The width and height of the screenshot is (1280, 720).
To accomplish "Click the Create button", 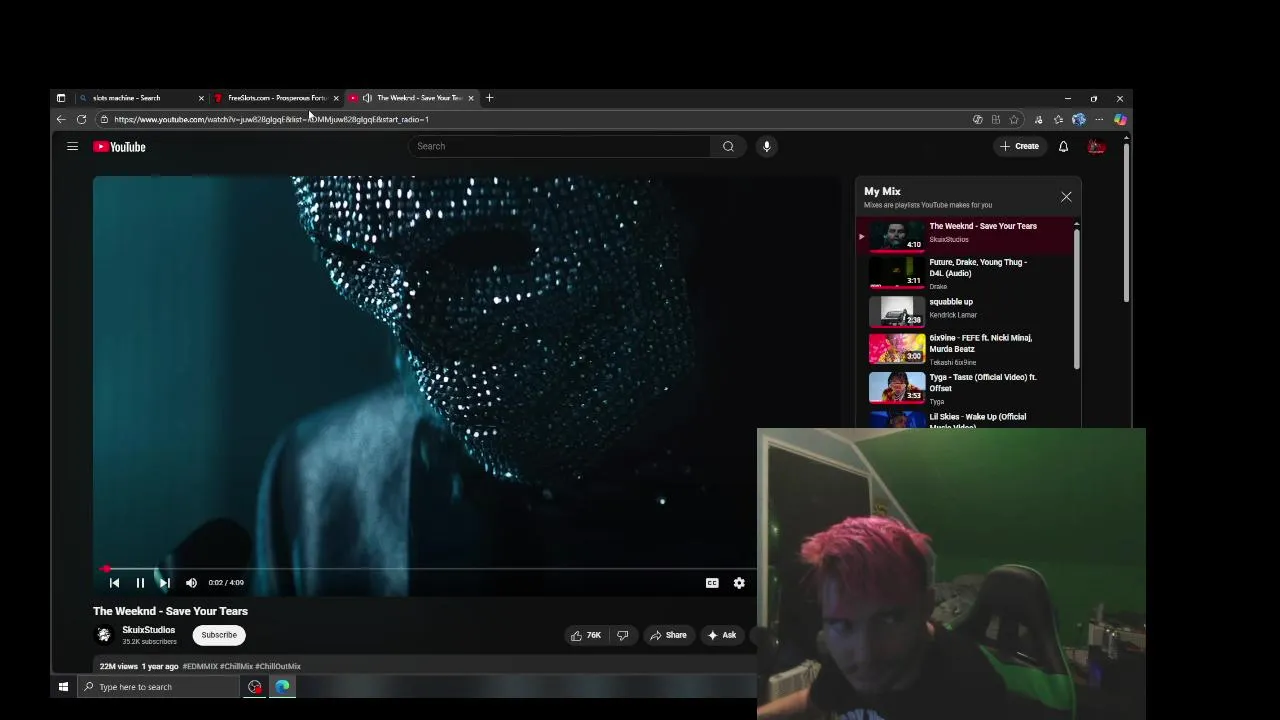I will click(1020, 146).
